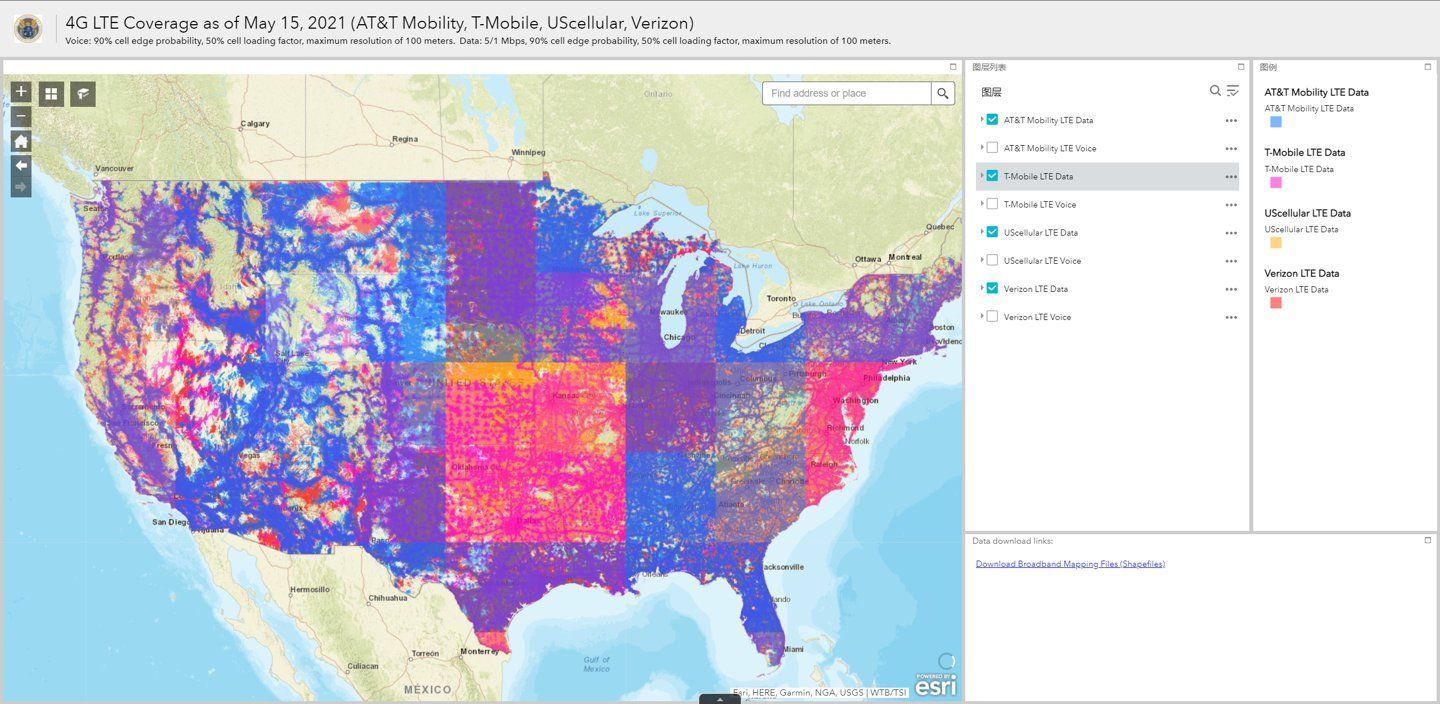Expand the AT&T Mobility LTE Data layer
This screenshot has height=704, width=1440.
(x=981, y=120)
